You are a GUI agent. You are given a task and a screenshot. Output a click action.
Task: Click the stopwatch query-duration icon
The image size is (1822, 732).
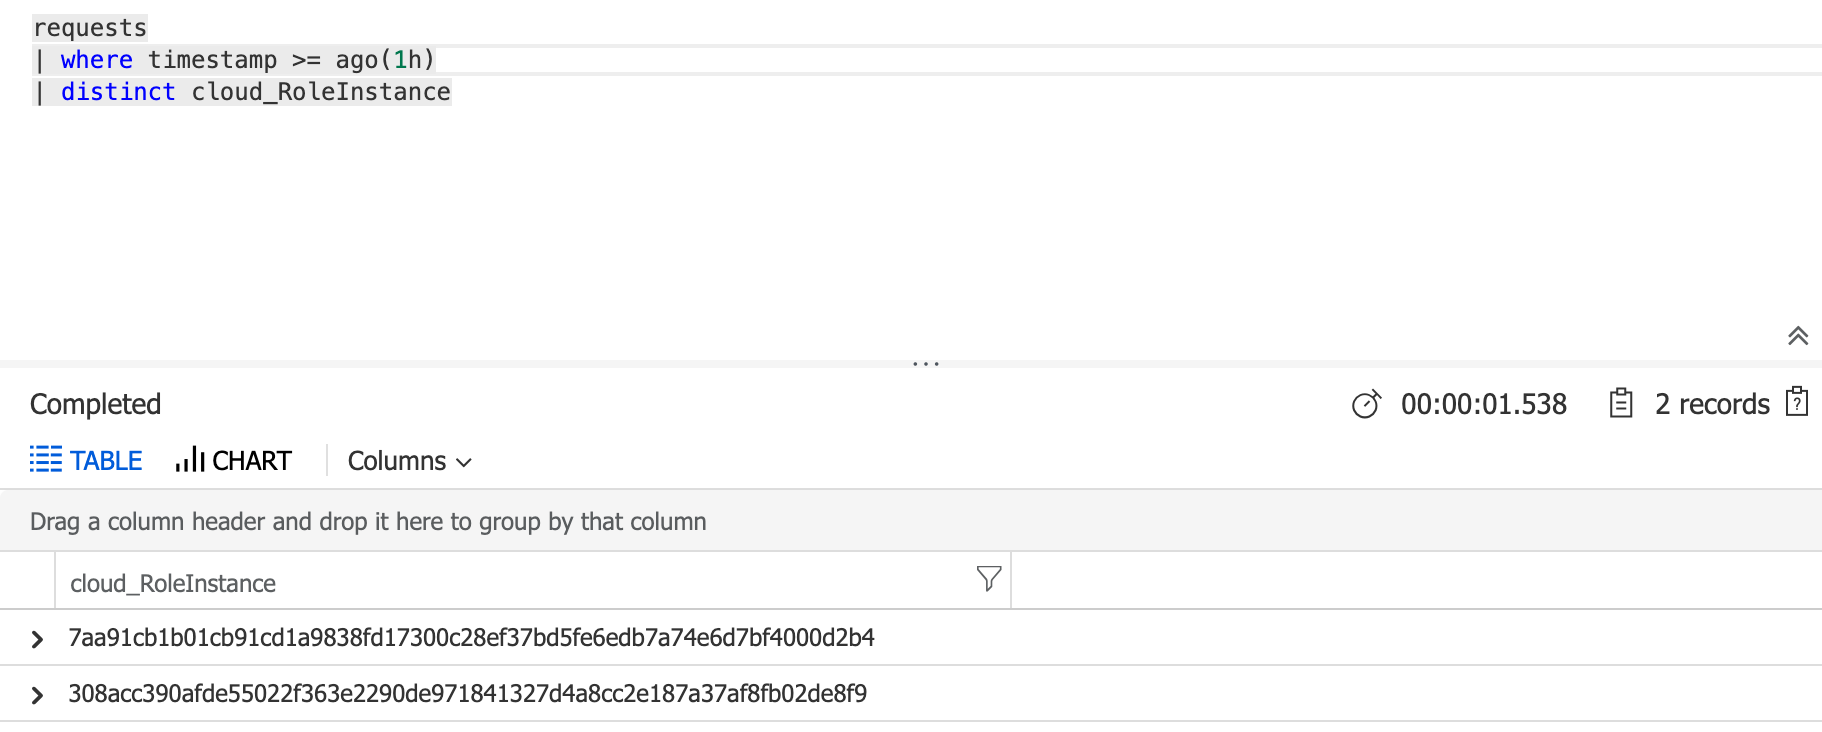tap(1366, 404)
